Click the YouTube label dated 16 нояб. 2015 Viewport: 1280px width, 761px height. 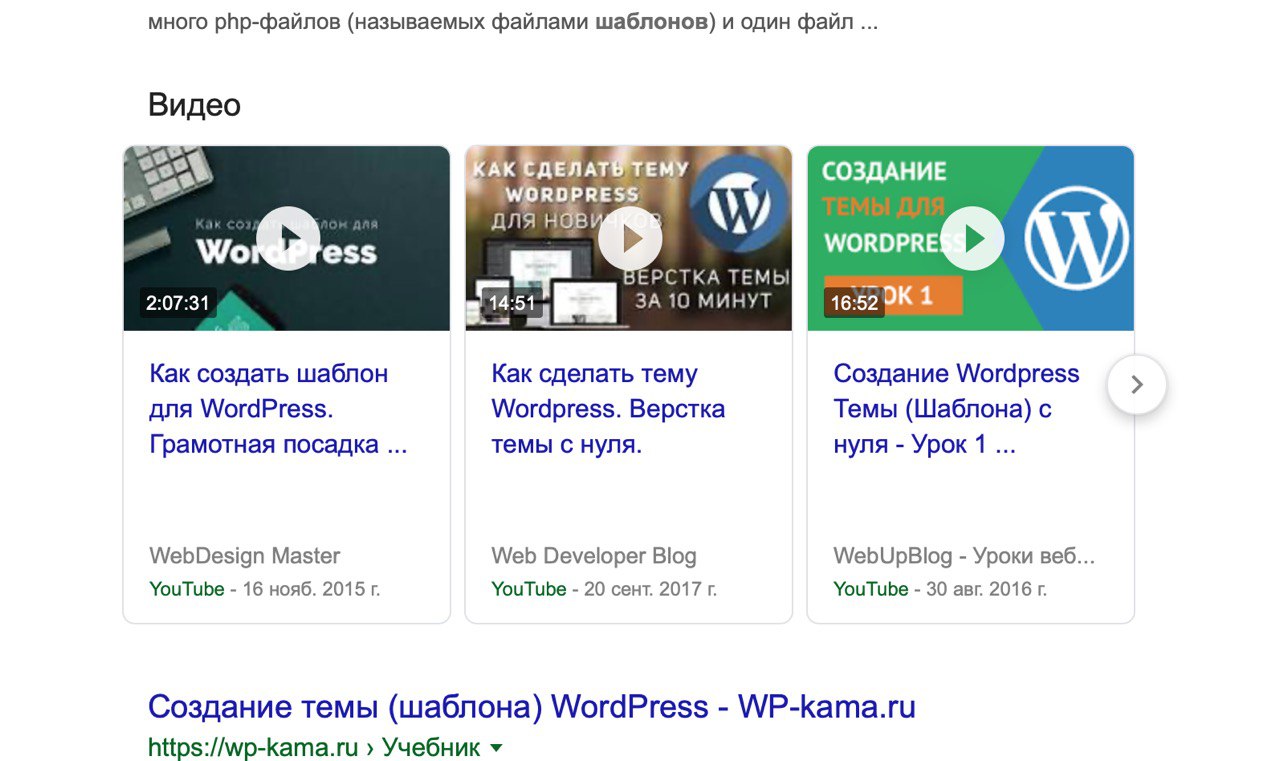[187, 589]
